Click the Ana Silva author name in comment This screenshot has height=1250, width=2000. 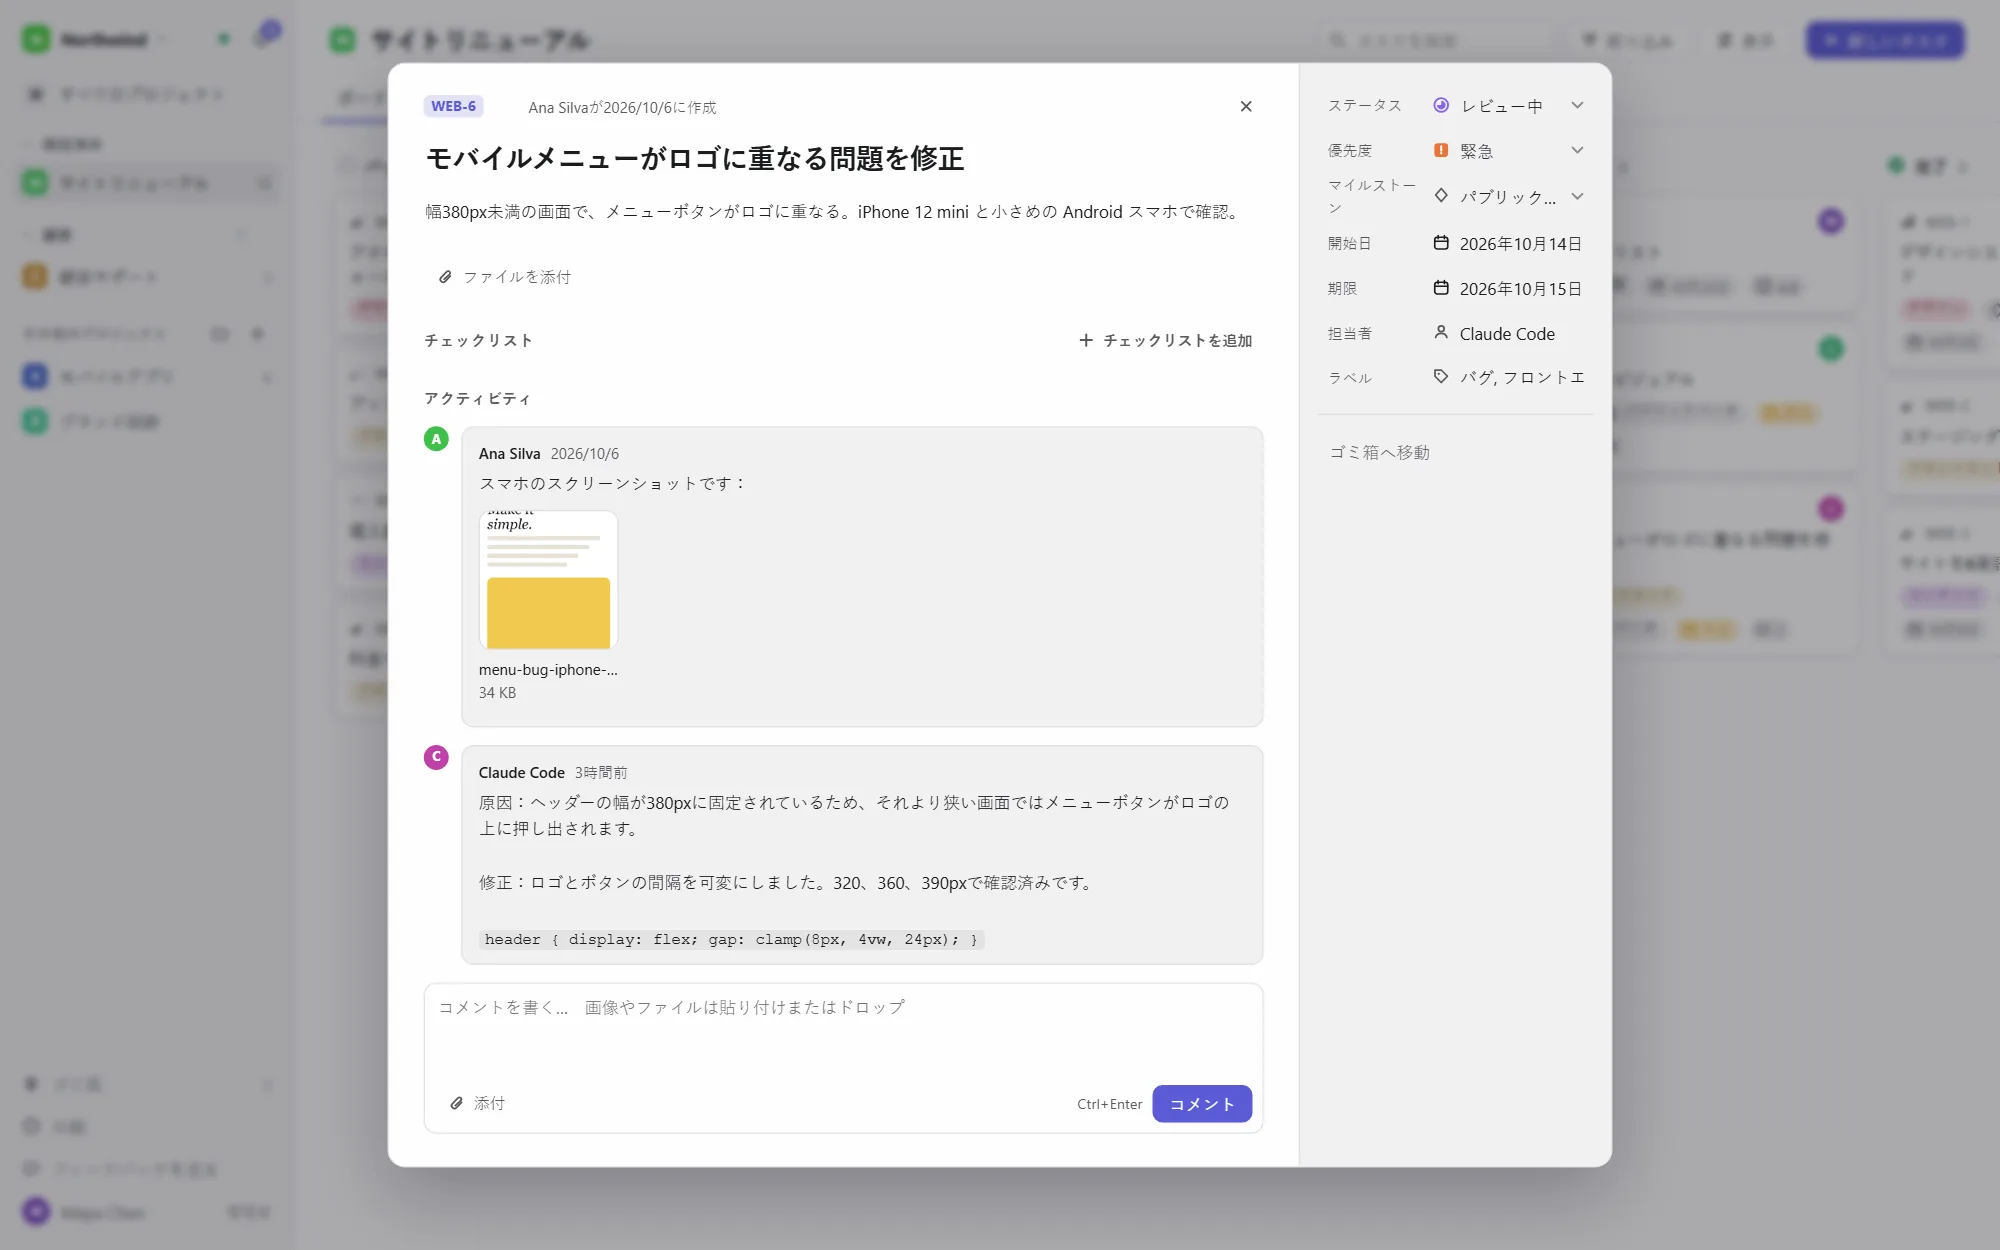[x=509, y=453]
